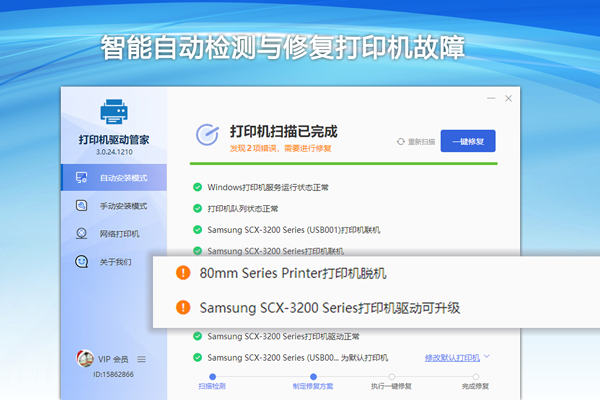Image resolution: width=600 pixels, height=400 pixels.
Task: Click the 网络打印机 globe icon
Action: point(82,233)
